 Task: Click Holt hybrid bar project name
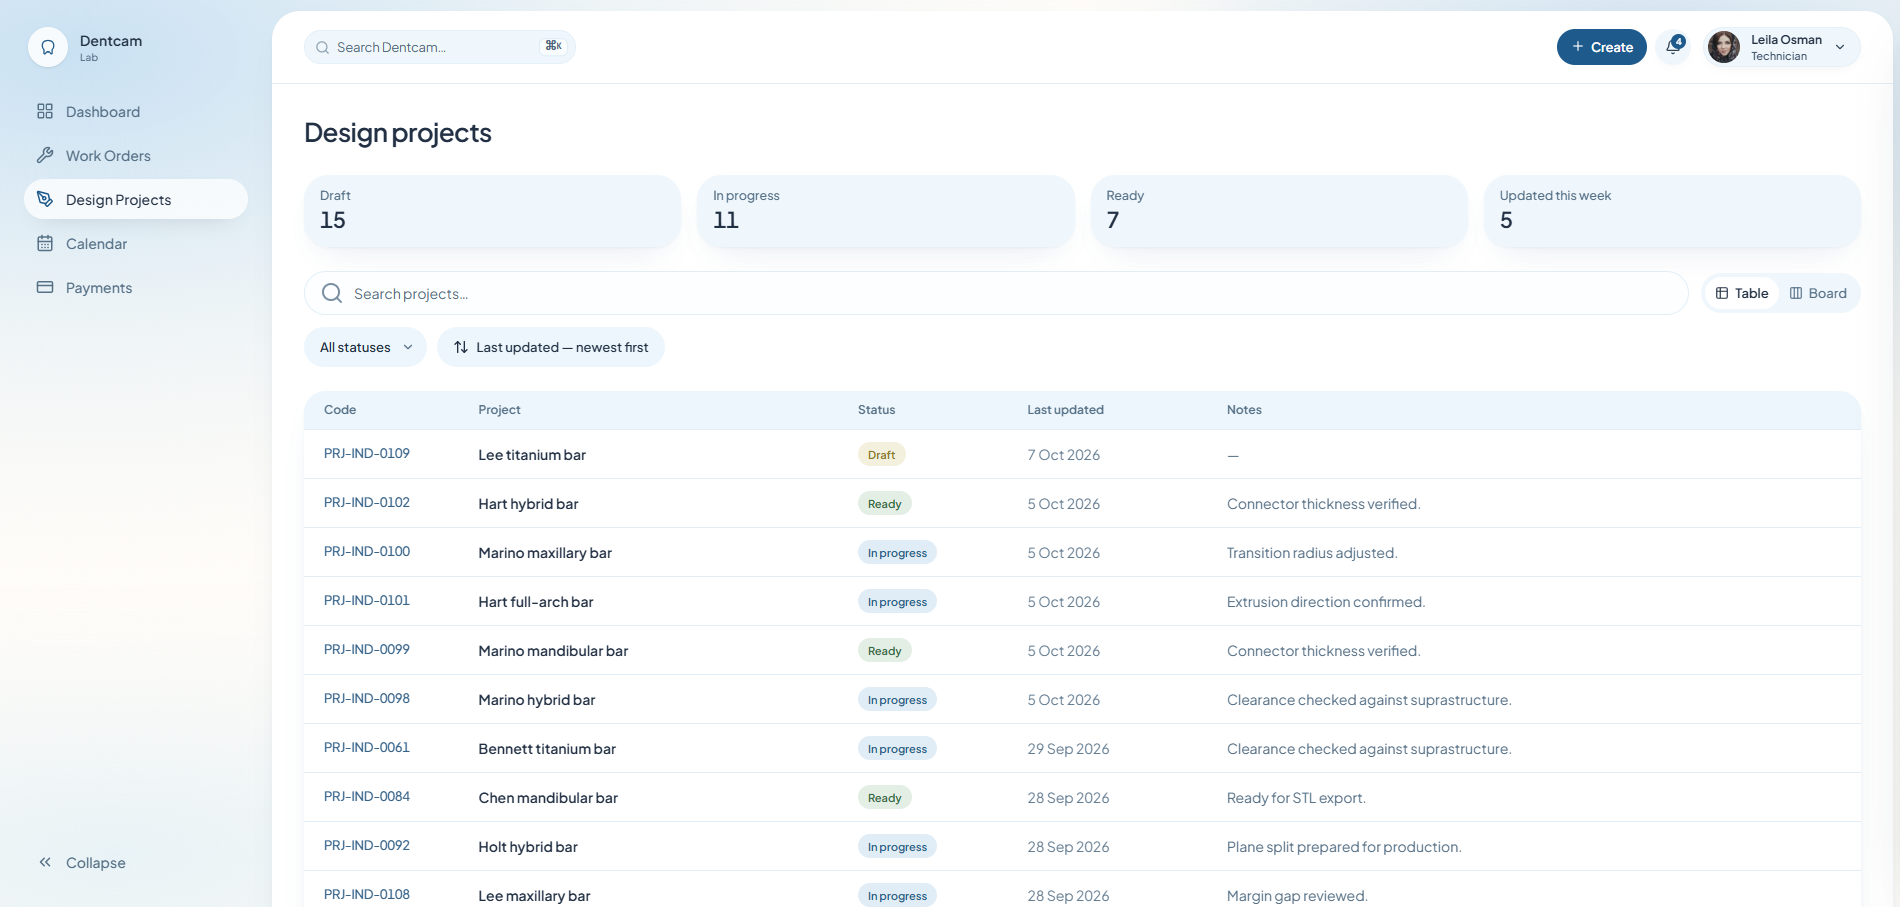pyautogui.click(x=528, y=847)
